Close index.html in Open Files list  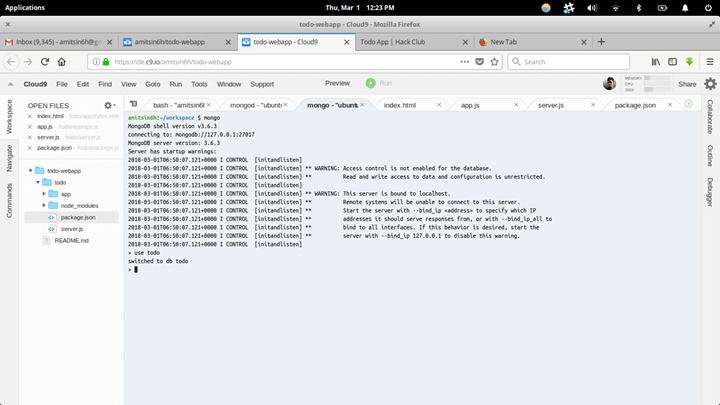coord(30,116)
